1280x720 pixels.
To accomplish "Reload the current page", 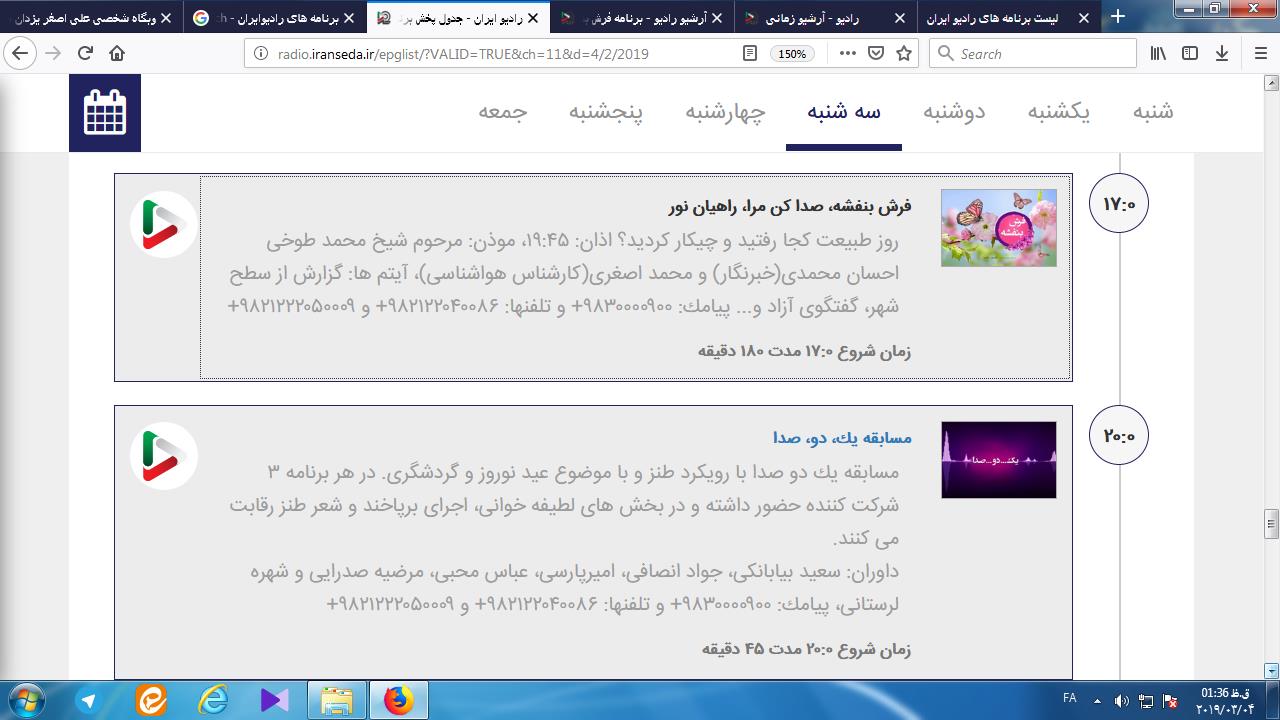I will point(85,54).
